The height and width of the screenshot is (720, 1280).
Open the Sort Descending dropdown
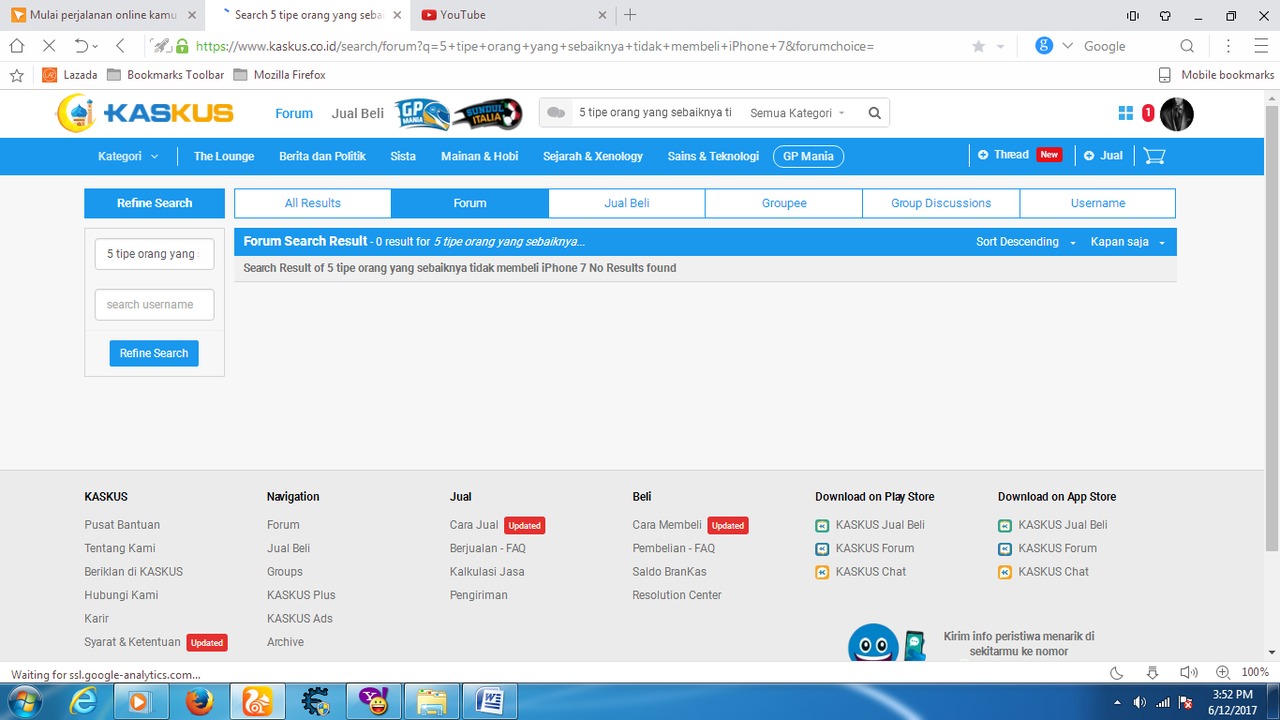pyautogui.click(x=1026, y=242)
